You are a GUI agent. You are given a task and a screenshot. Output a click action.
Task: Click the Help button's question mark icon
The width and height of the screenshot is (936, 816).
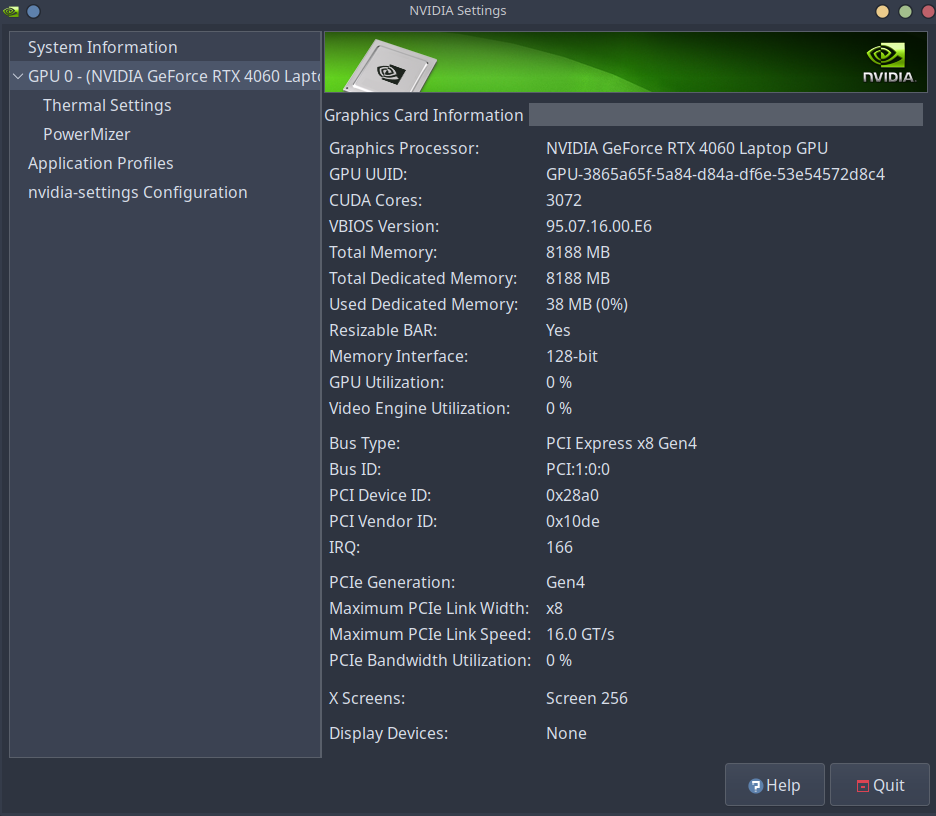[755, 786]
